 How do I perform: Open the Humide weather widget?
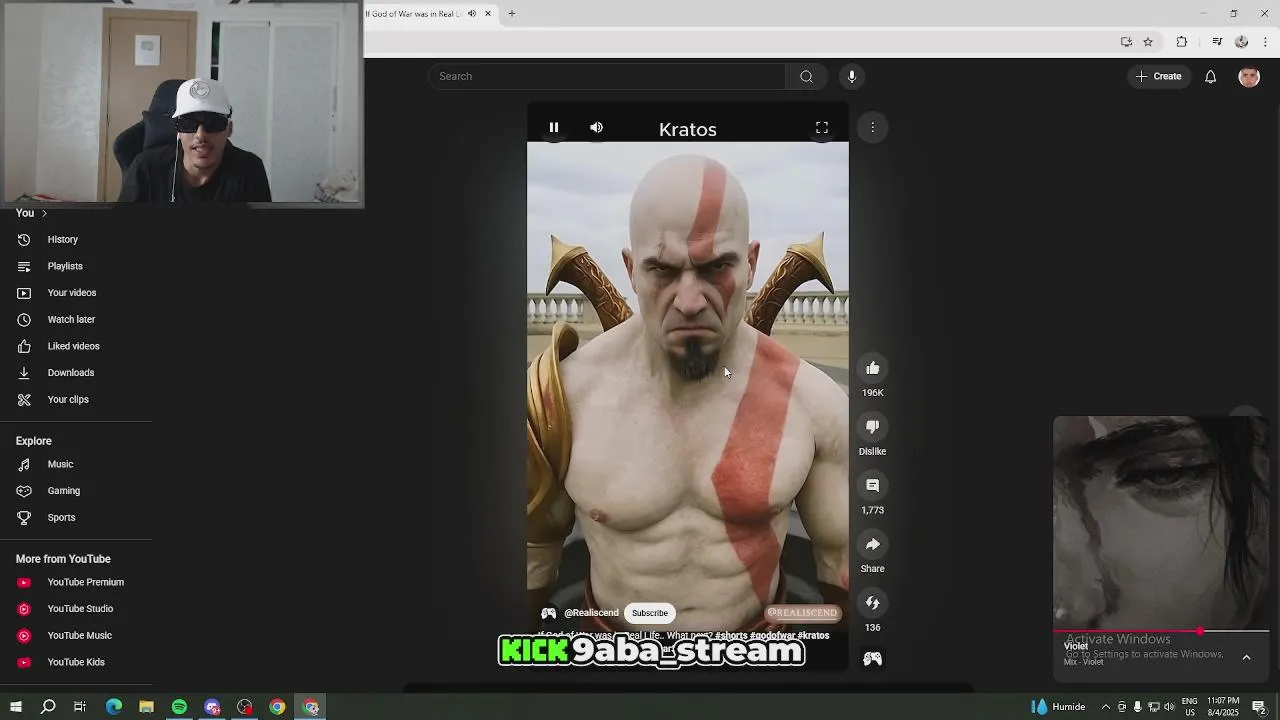tap(1059, 707)
